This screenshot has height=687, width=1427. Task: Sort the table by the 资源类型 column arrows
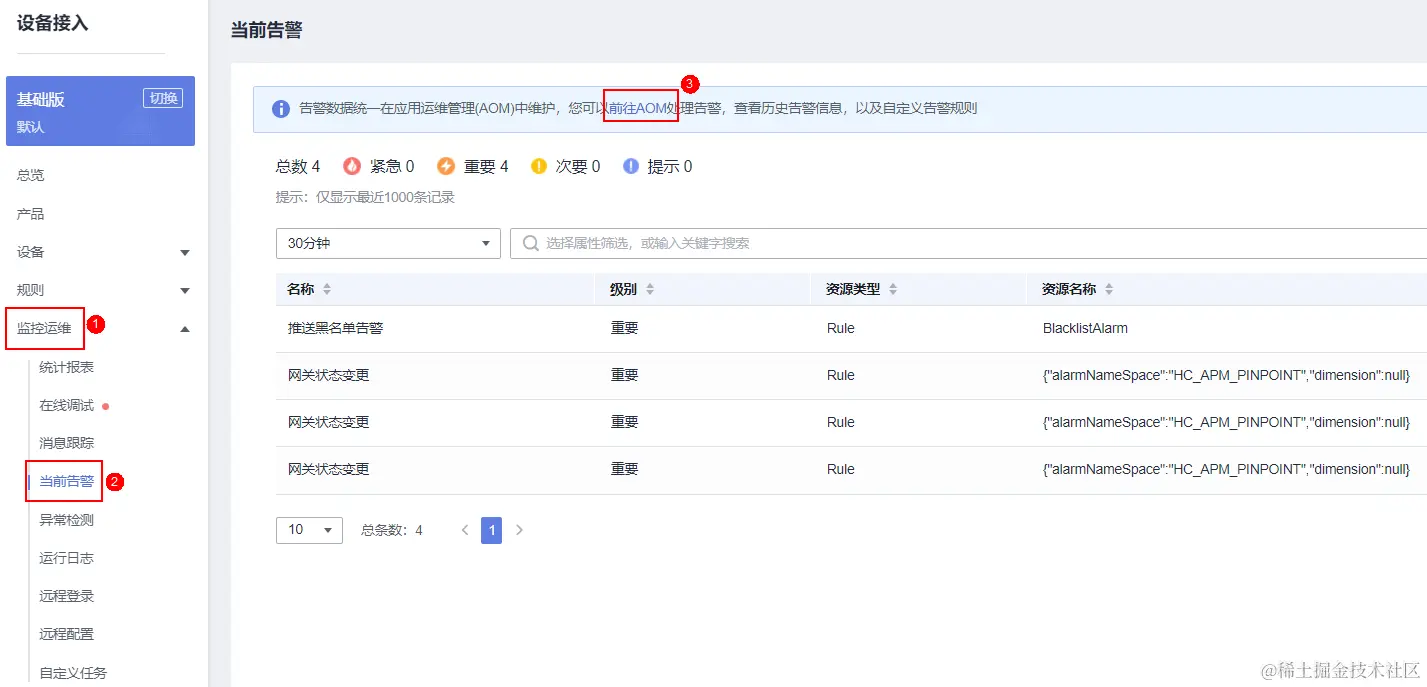pos(893,289)
